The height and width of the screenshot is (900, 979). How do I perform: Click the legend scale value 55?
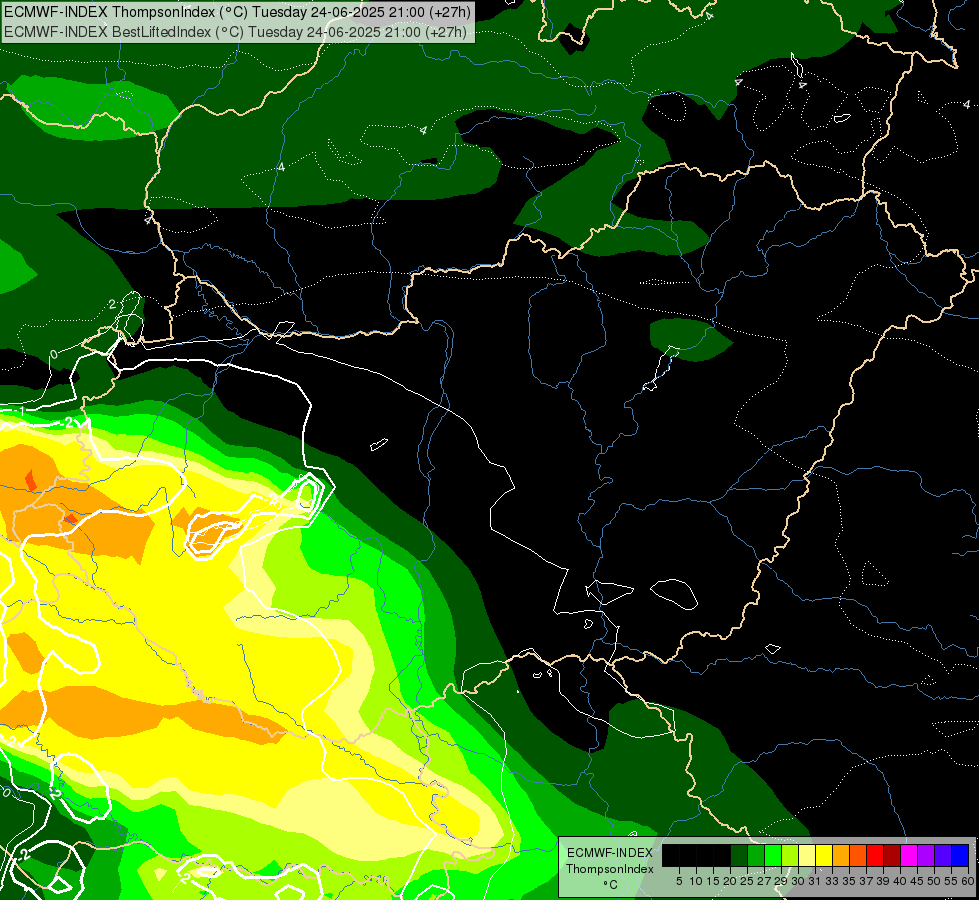(x=952, y=881)
